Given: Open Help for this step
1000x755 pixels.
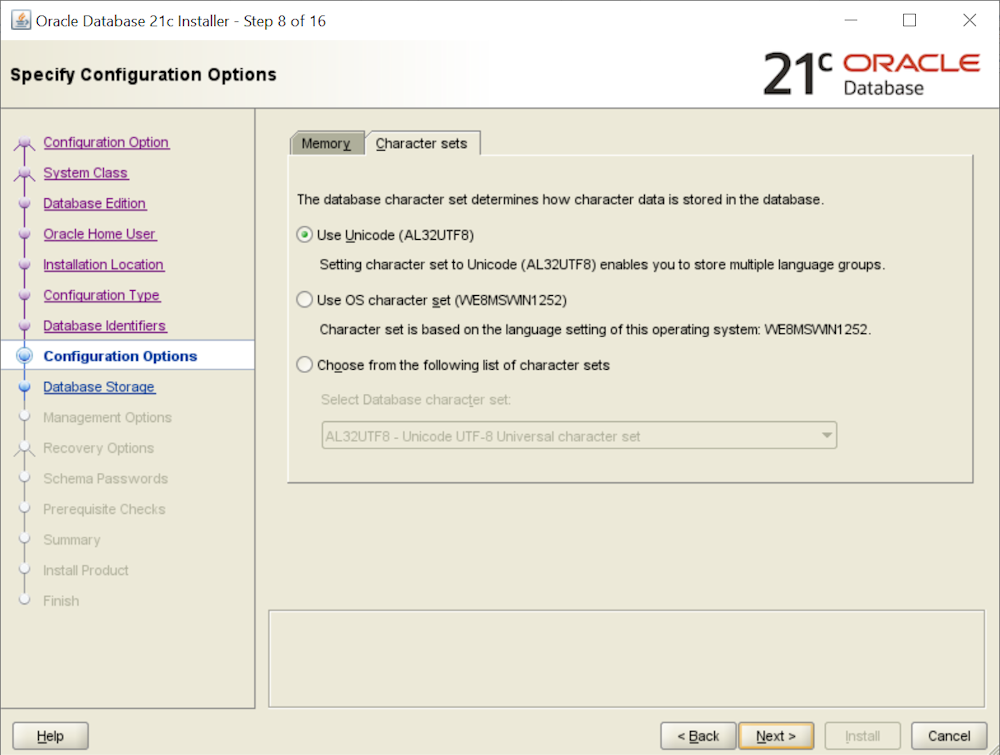Looking at the screenshot, I should coord(50,736).
